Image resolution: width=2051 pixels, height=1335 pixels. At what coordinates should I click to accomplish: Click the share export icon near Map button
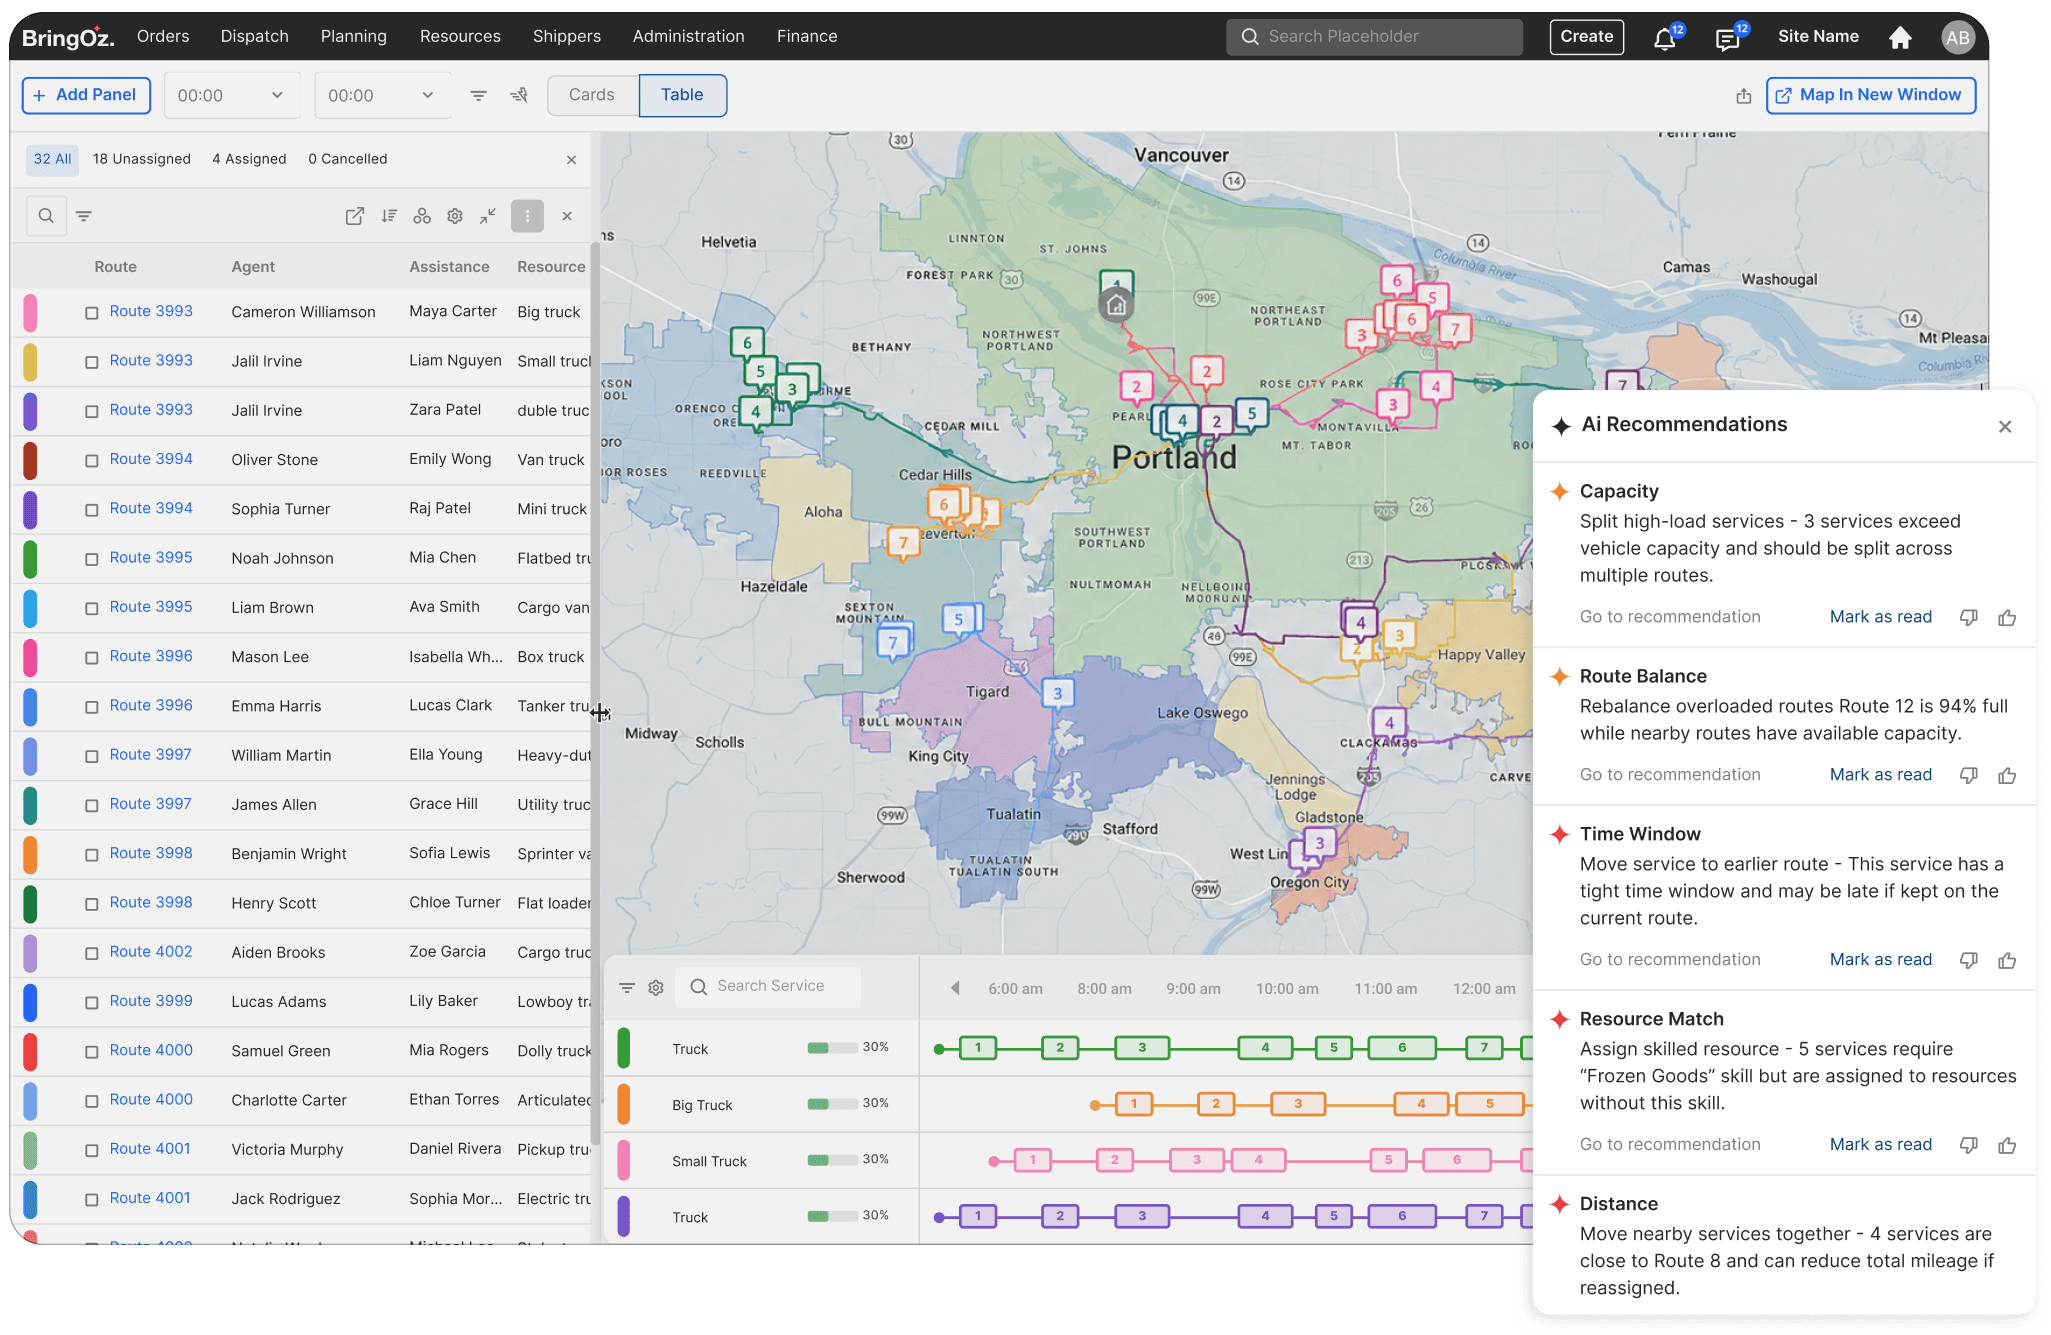[1744, 96]
